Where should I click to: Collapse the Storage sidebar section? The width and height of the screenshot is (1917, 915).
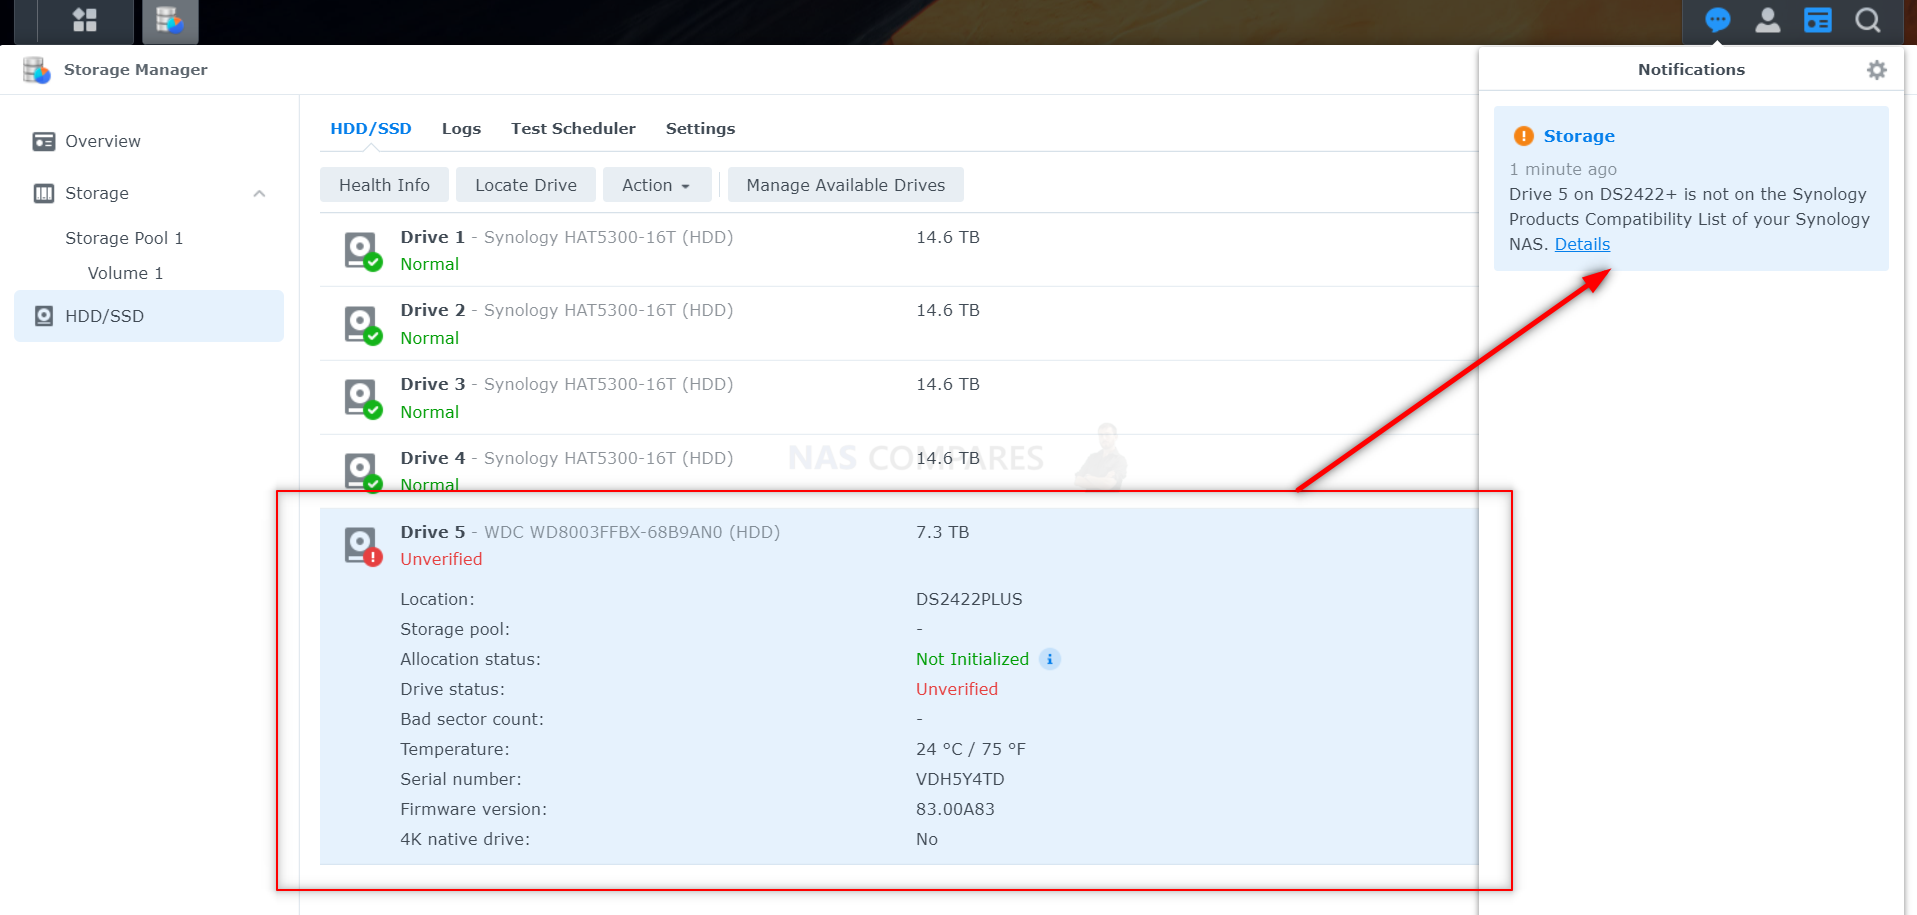[259, 193]
